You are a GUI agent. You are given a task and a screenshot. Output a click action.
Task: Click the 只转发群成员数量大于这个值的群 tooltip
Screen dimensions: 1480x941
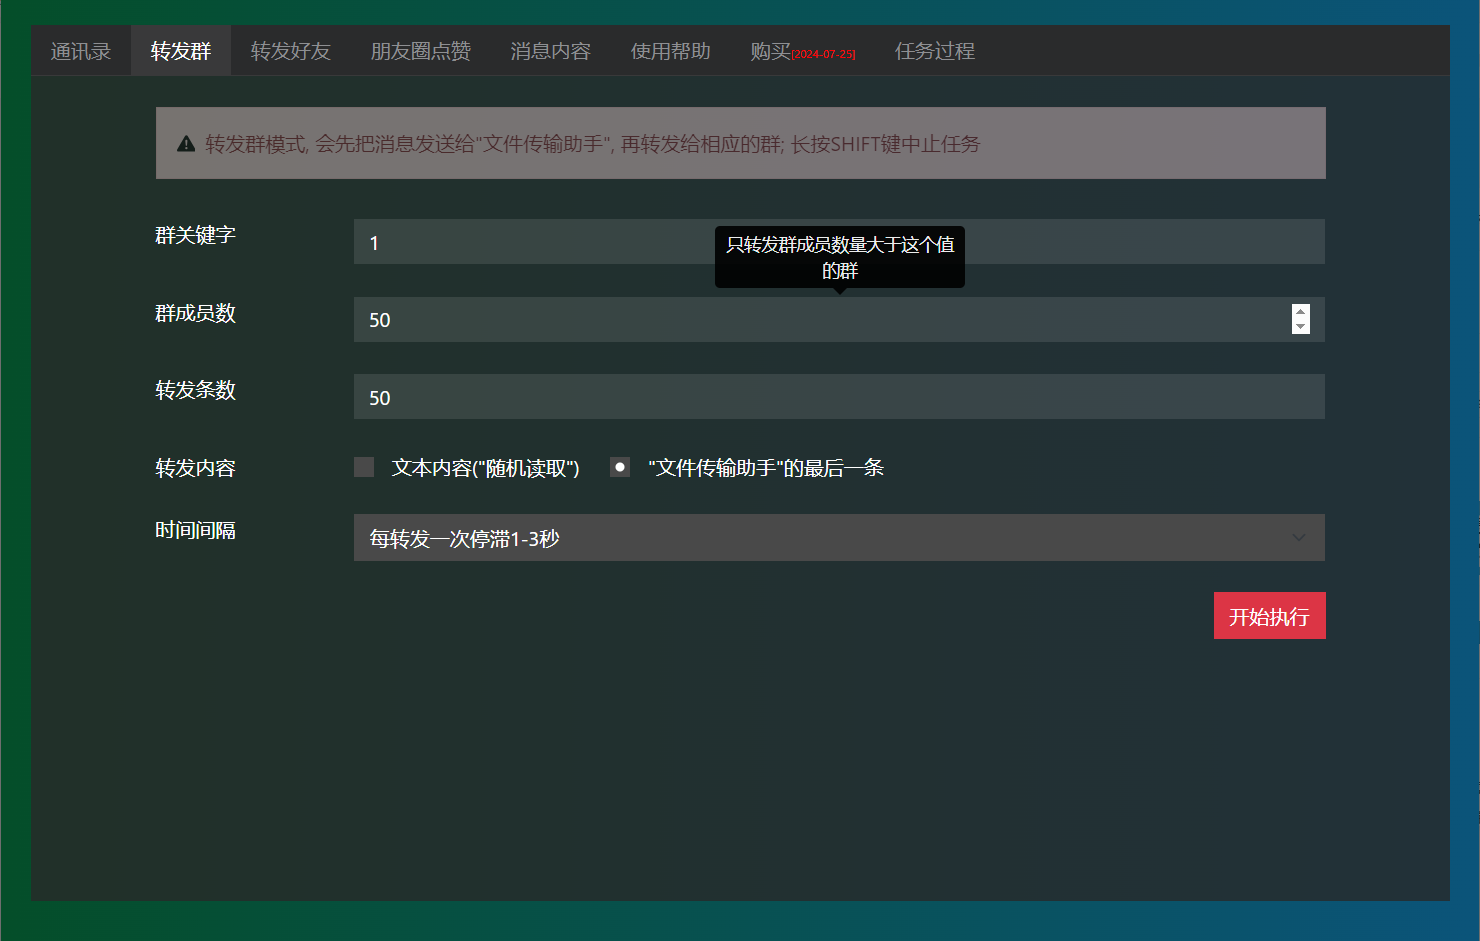(x=840, y=257)
